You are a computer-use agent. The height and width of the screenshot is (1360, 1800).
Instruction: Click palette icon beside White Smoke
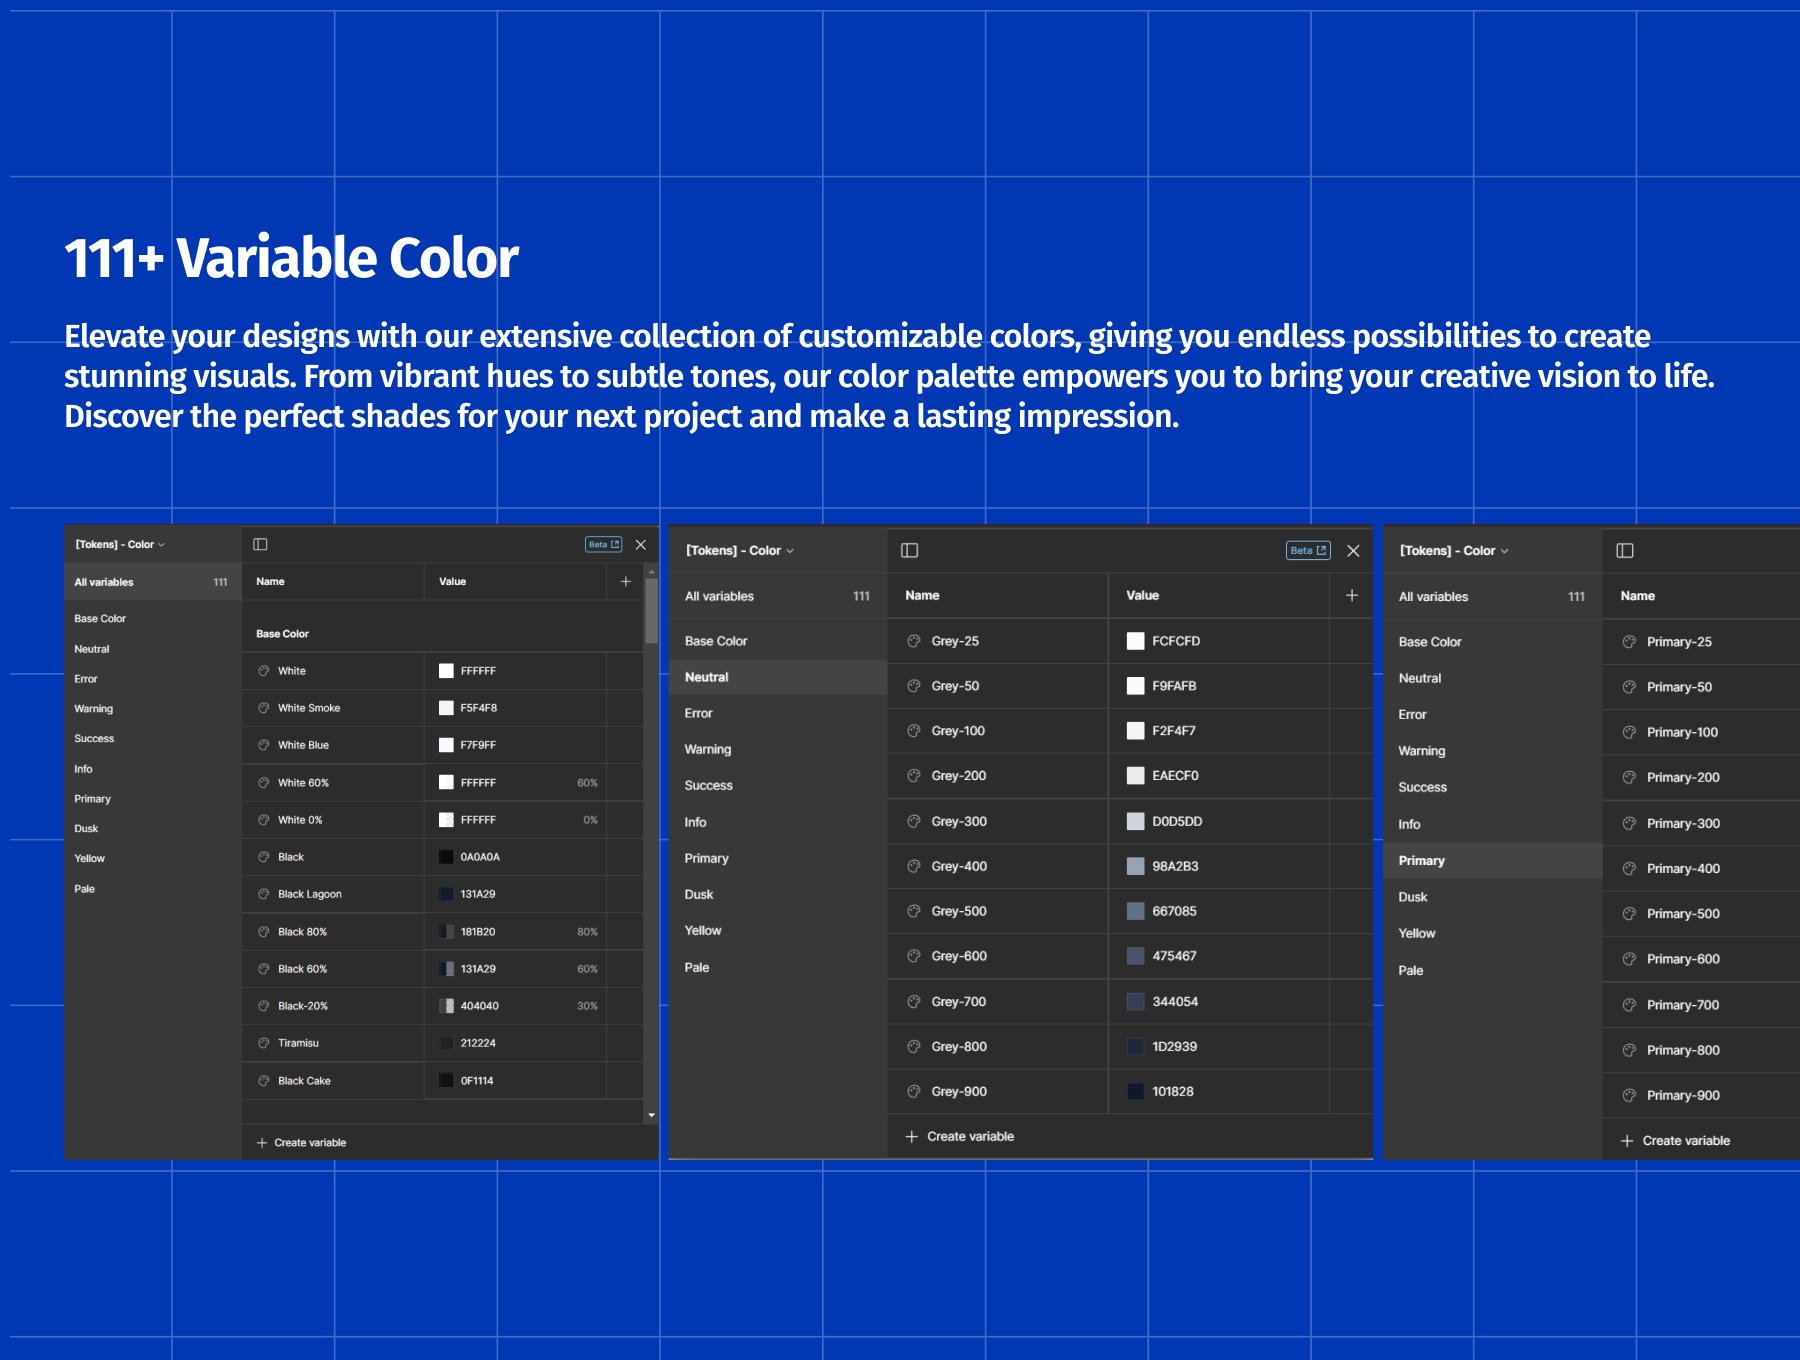[264, 708]
